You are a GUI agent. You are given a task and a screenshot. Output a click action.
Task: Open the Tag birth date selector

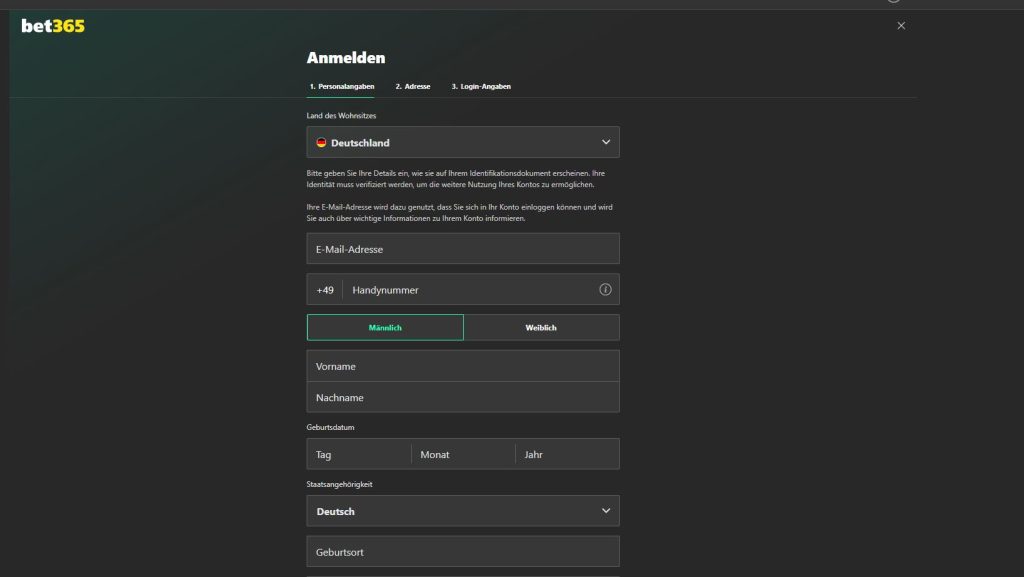tap(359, 454)
